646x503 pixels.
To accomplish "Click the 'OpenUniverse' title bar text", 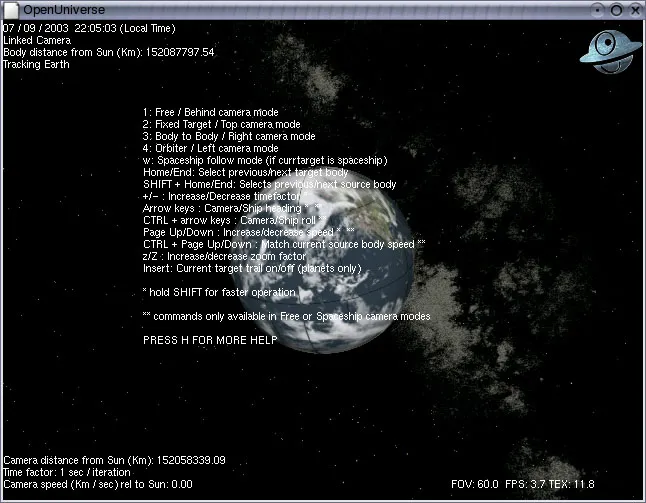I will point(64,10).
